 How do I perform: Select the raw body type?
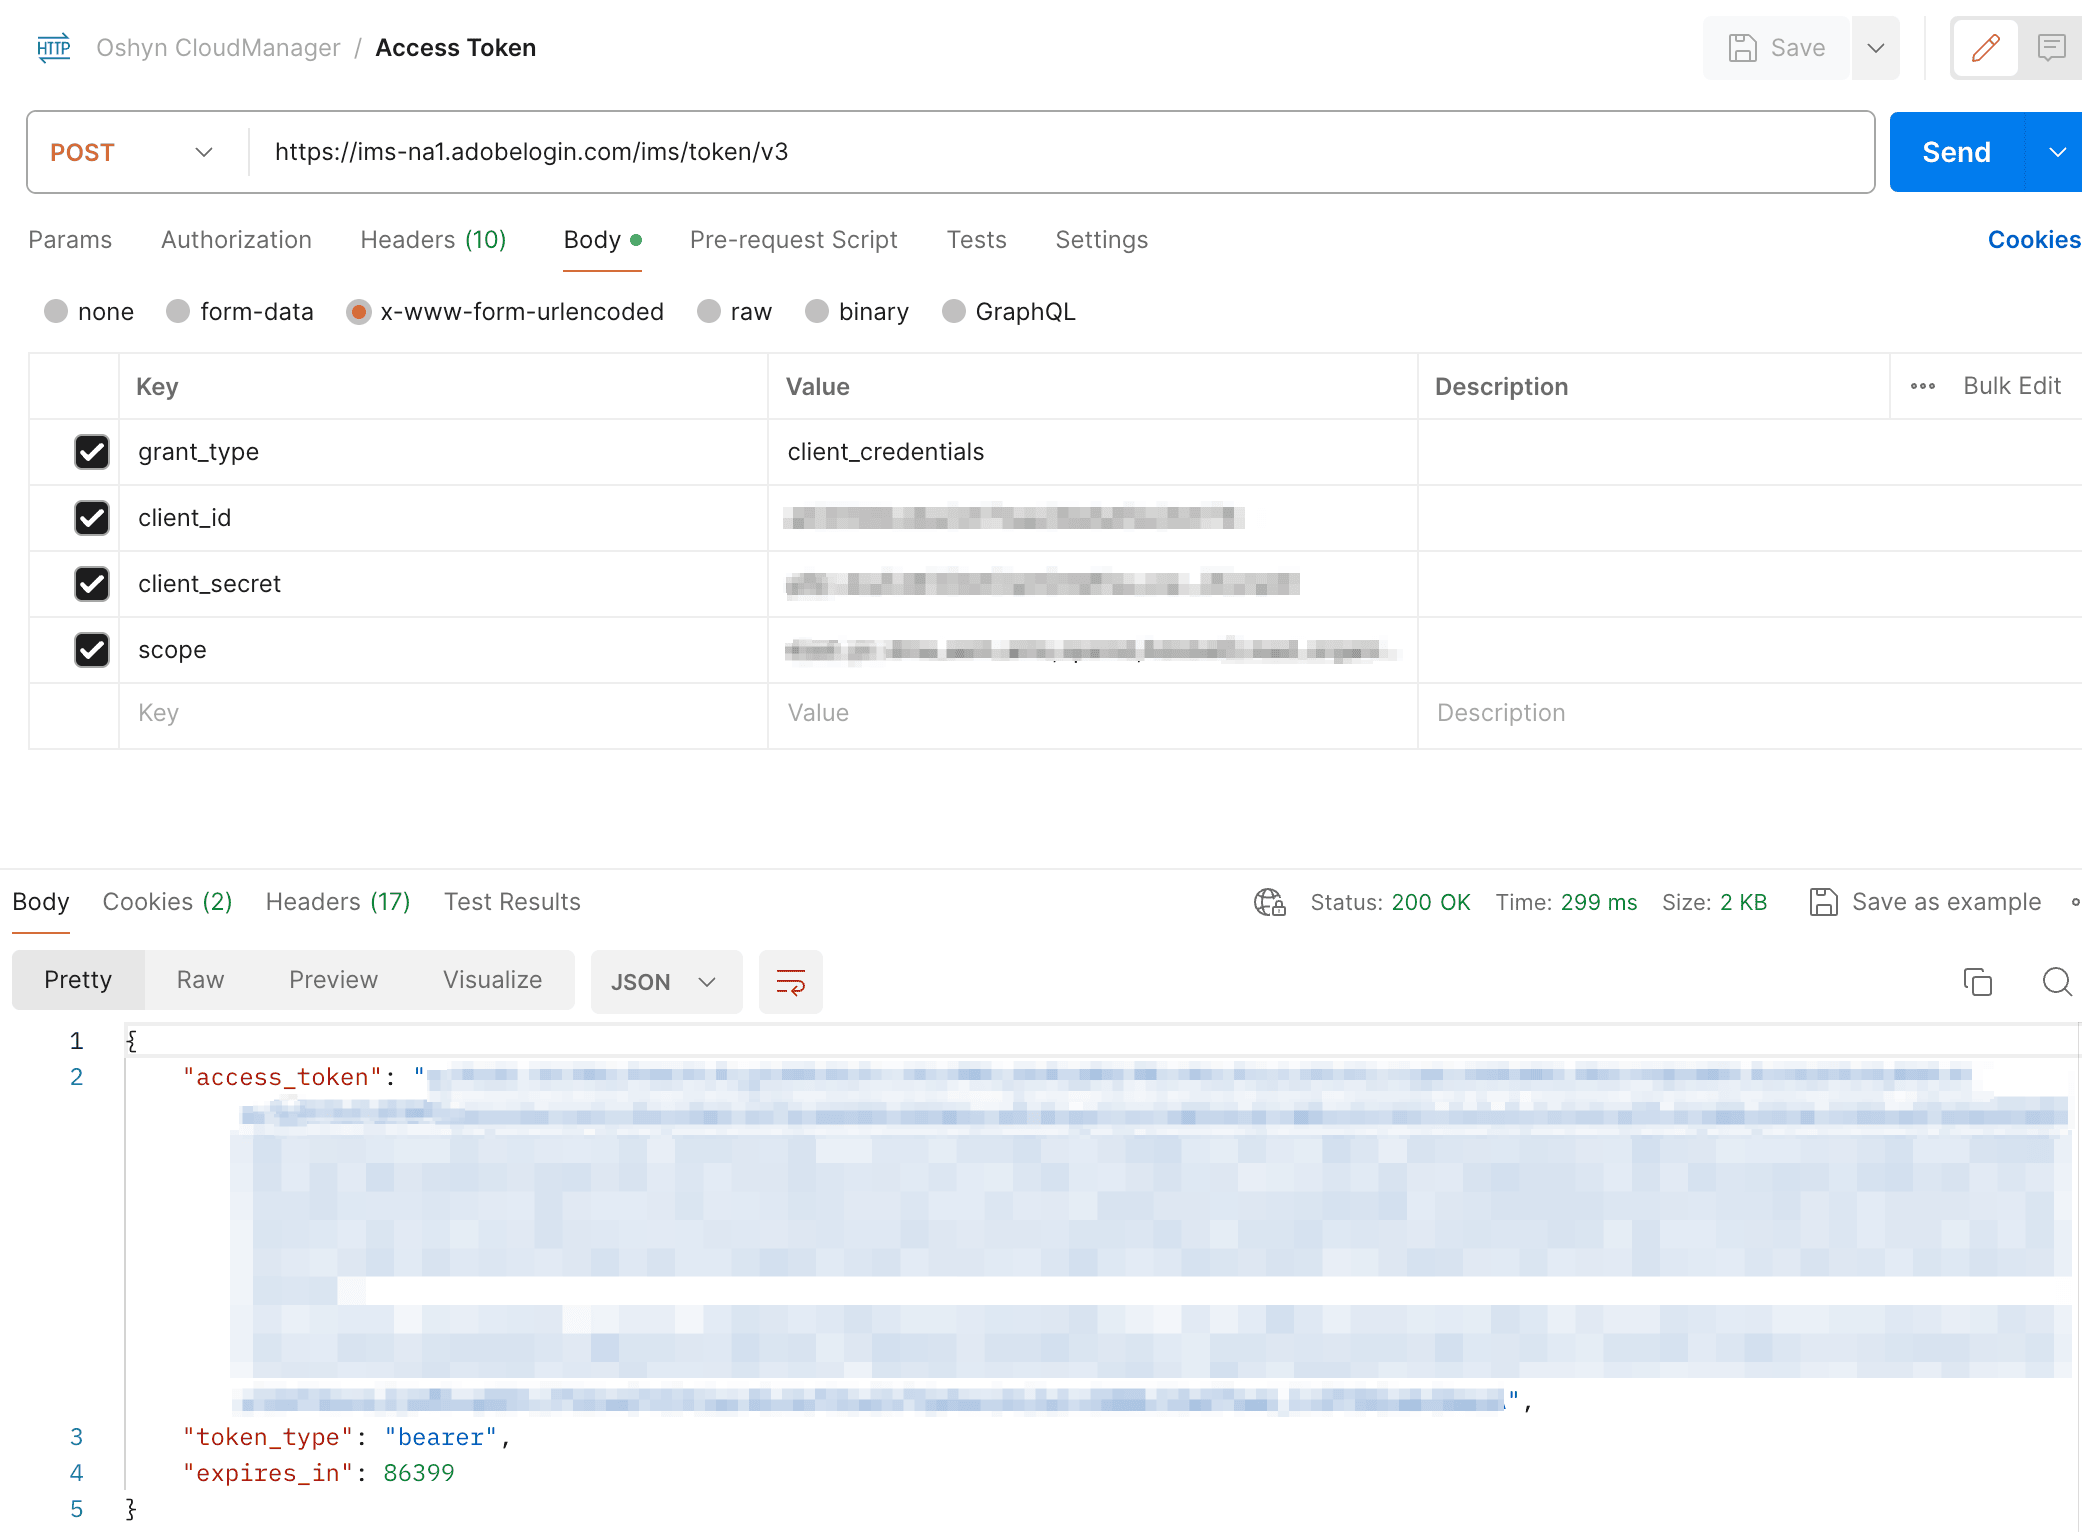[x=709, y=312]
